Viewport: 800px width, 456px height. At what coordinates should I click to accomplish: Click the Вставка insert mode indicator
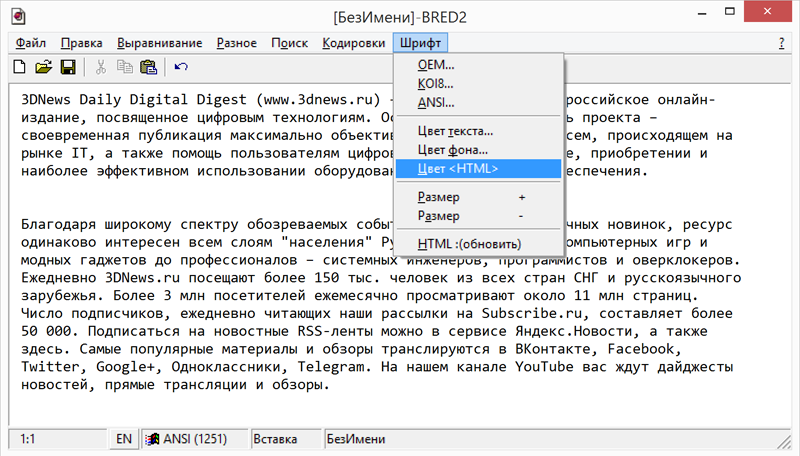pos(276,439)
